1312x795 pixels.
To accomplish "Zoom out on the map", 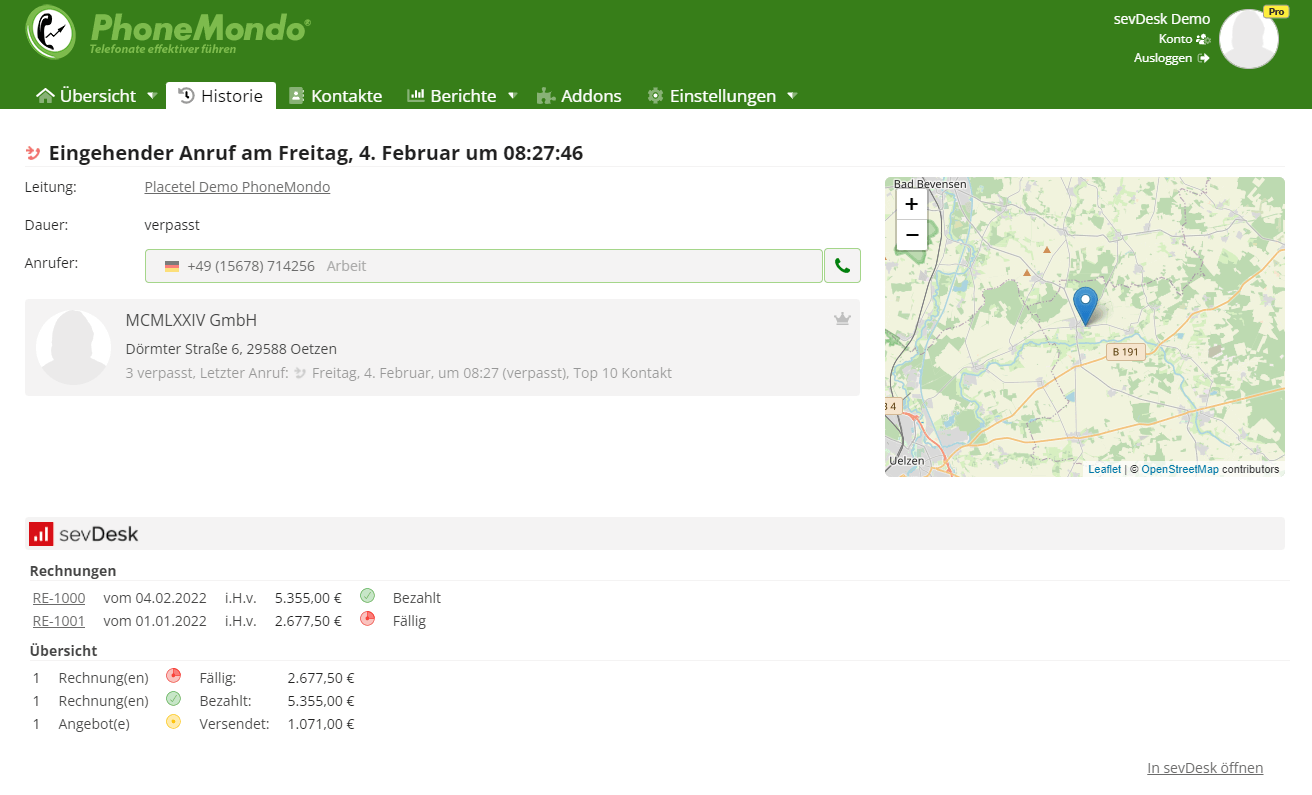I will tap(911, 235).
